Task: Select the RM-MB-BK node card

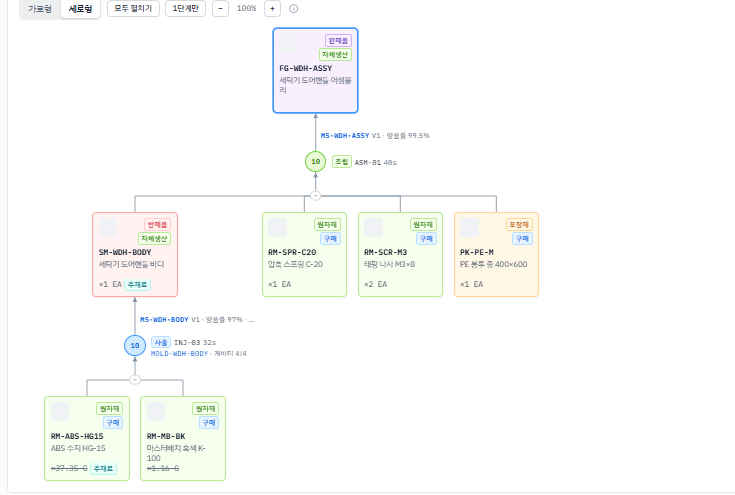Action: [x=183, y=438]
